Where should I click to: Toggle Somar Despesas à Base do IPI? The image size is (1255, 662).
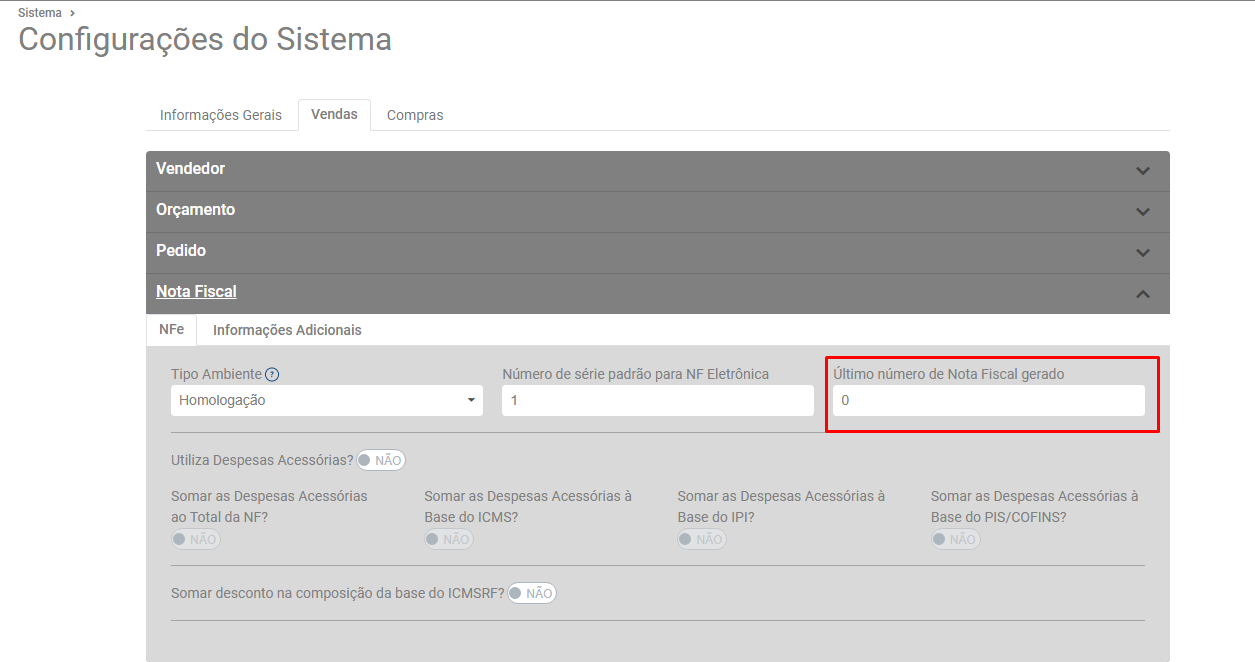(702, 539)
